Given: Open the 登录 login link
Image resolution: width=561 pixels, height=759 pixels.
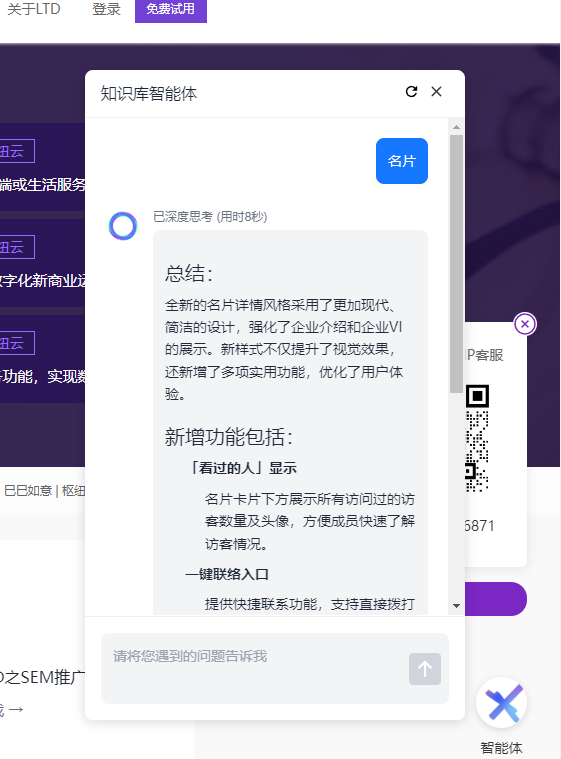Looking at the screenshot, I should [x=106, y=9].
